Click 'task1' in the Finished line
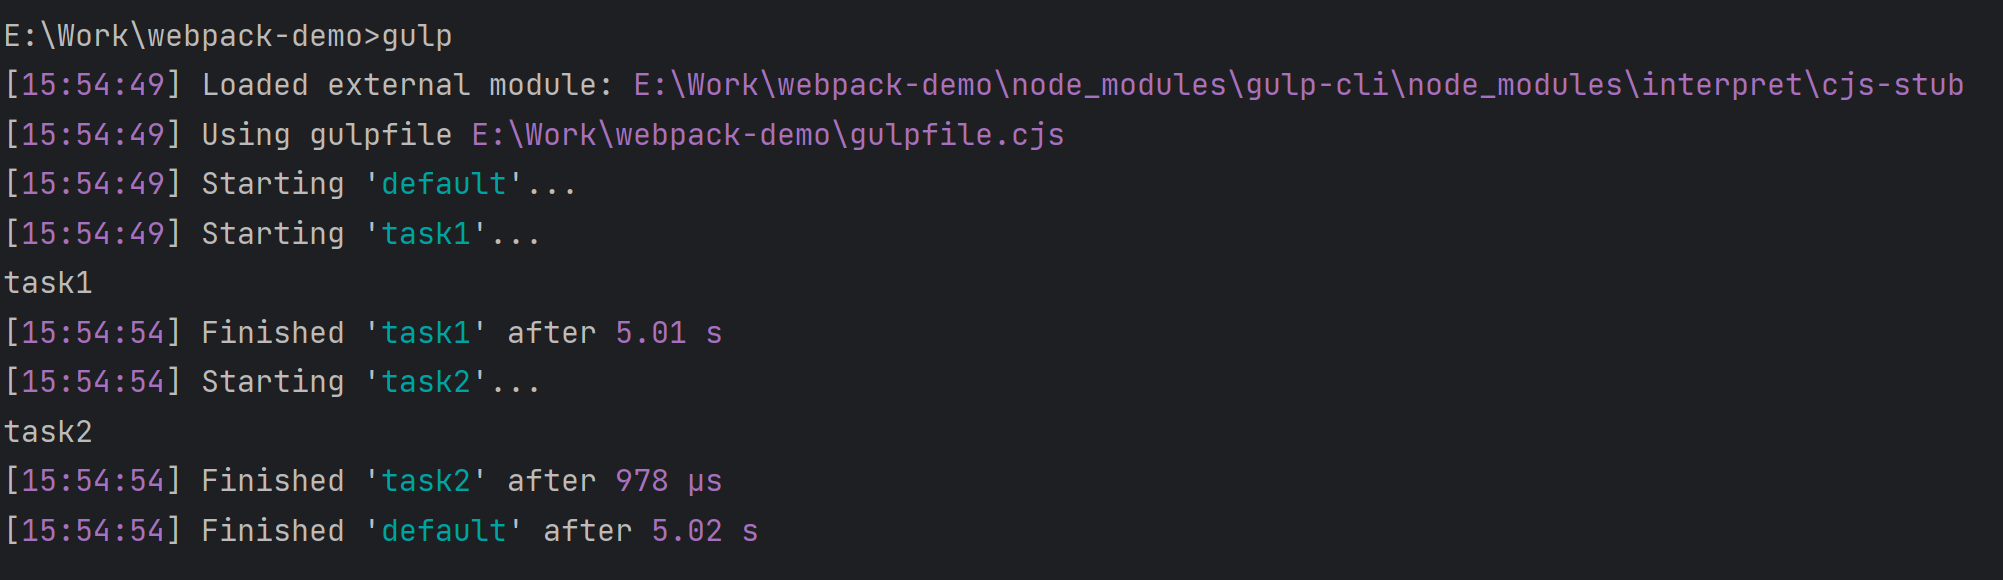This screenshot has height=580, width=2003. (x=425, y=333)
